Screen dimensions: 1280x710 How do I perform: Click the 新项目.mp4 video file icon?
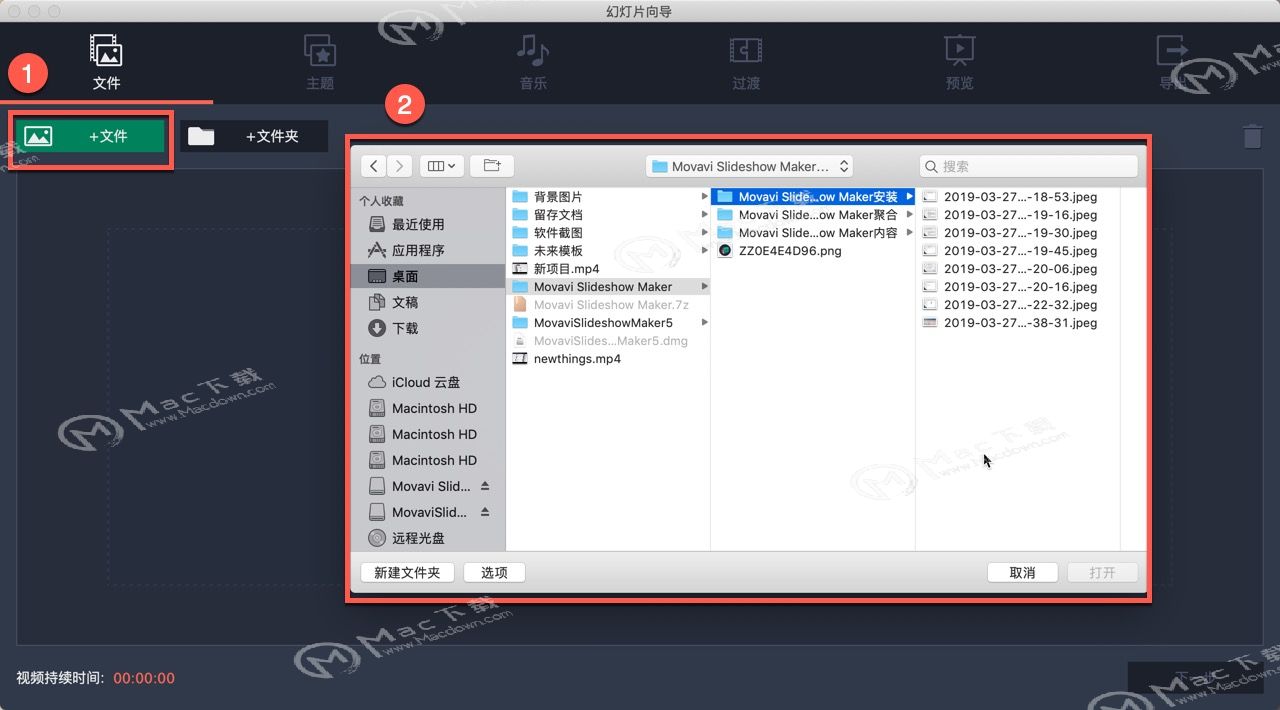click(520, 269)
